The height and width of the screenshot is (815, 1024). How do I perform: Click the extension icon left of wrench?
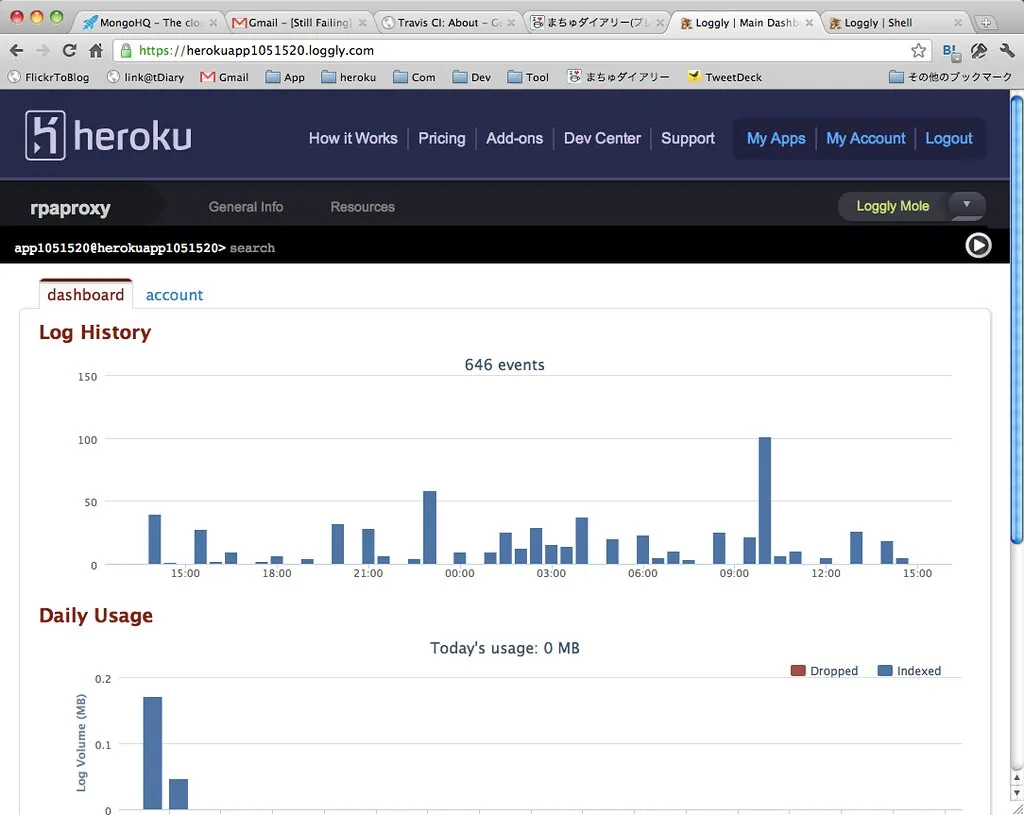(979, 51)
